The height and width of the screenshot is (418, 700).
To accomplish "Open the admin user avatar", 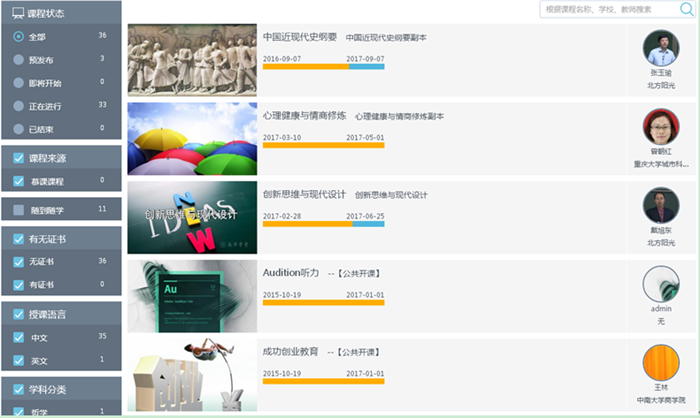I will (x=661, y=284).
